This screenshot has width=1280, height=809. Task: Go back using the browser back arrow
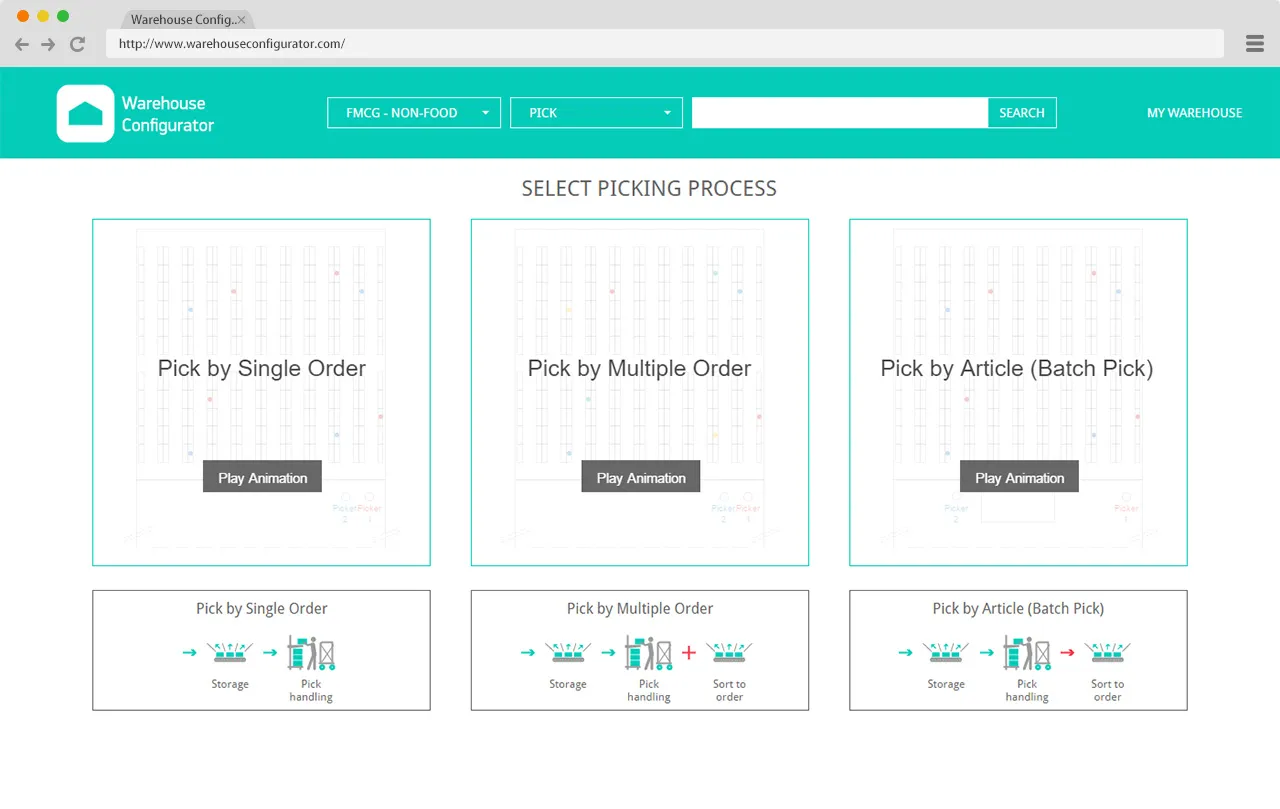pos(22,44)
